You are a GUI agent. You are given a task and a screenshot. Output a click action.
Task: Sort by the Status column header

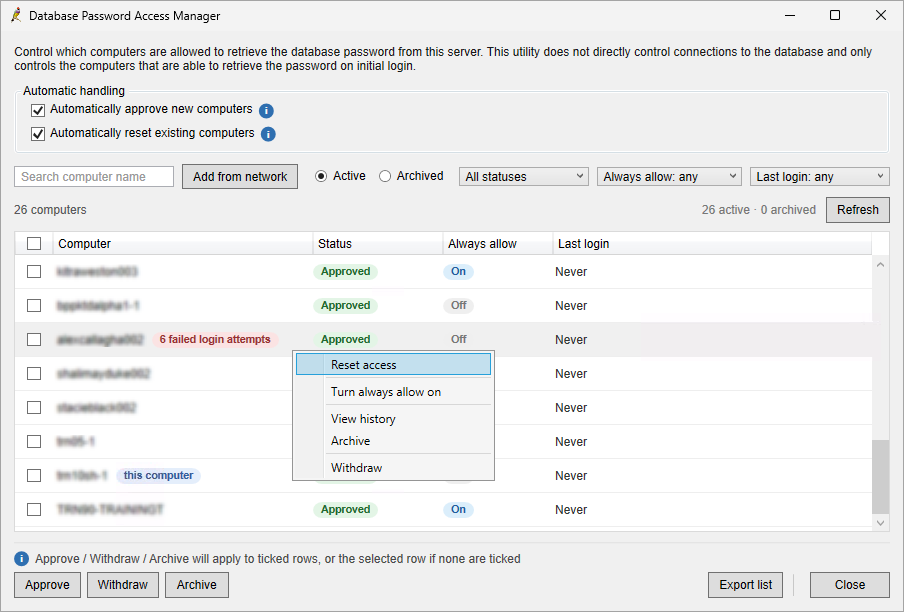coord(378,243)
